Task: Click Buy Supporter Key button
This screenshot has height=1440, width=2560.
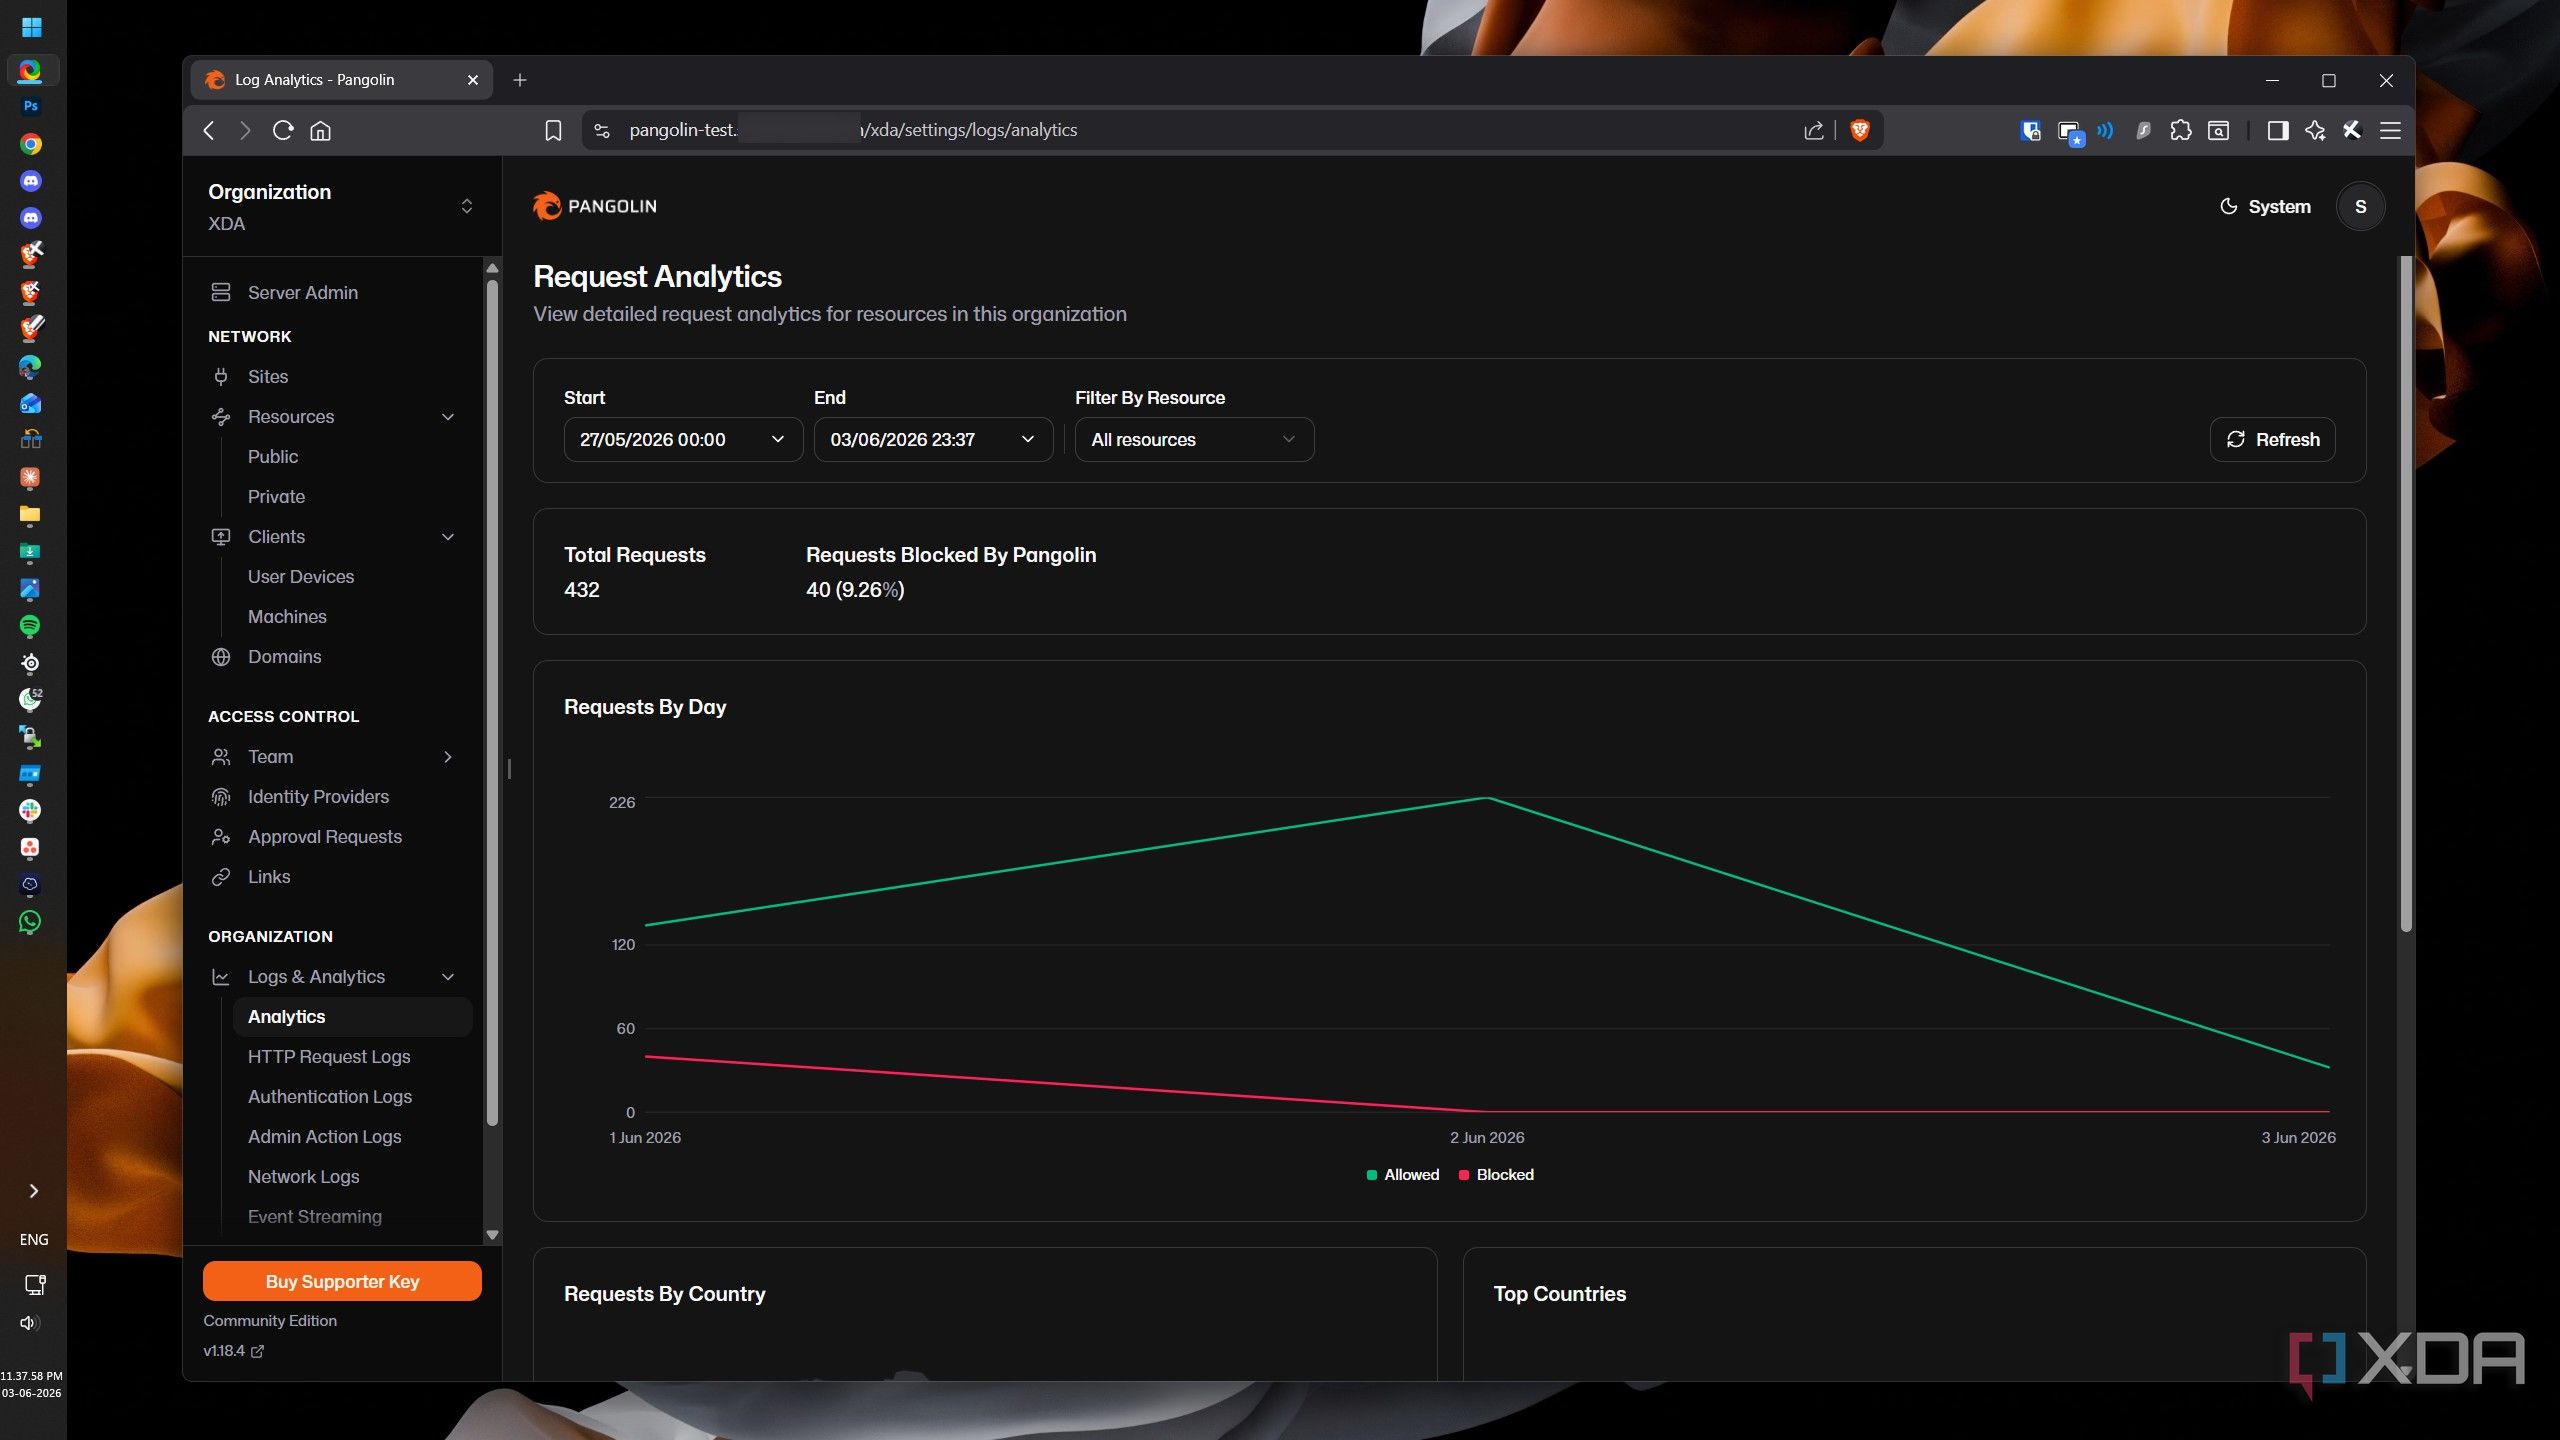Action: coord(342,1281)
